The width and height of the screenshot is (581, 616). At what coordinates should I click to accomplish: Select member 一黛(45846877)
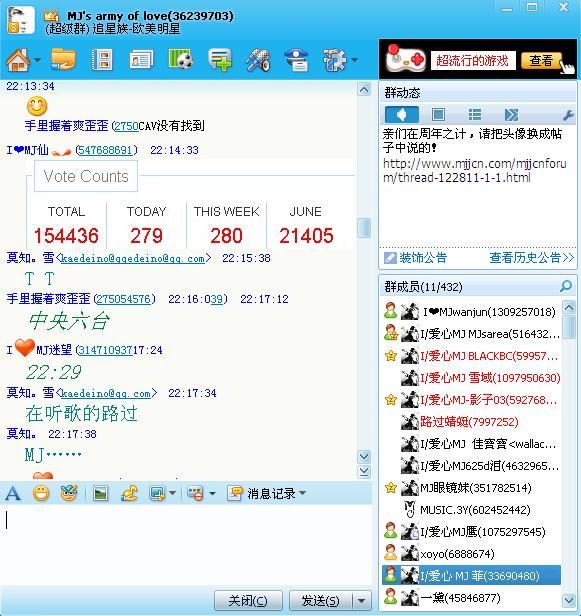pos(471,598)
